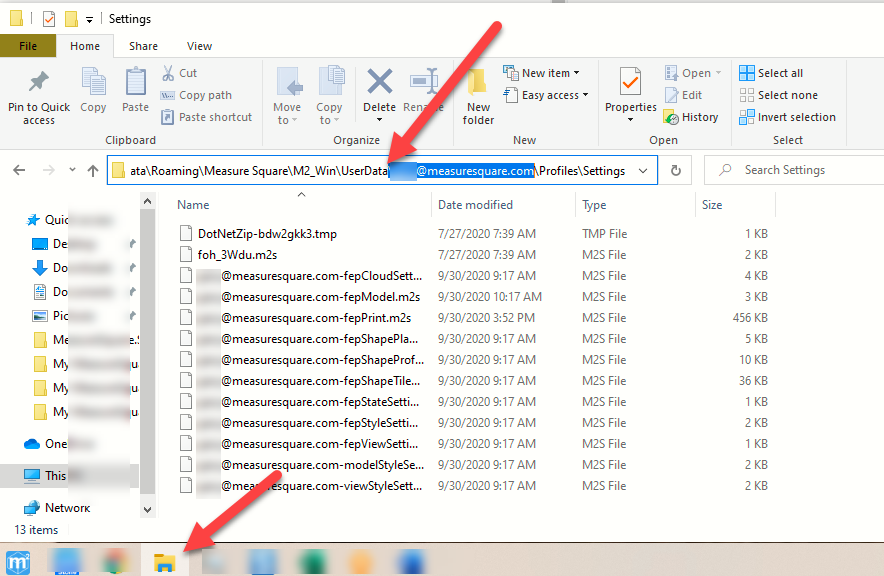Click the New folder button

pos(478,96)
